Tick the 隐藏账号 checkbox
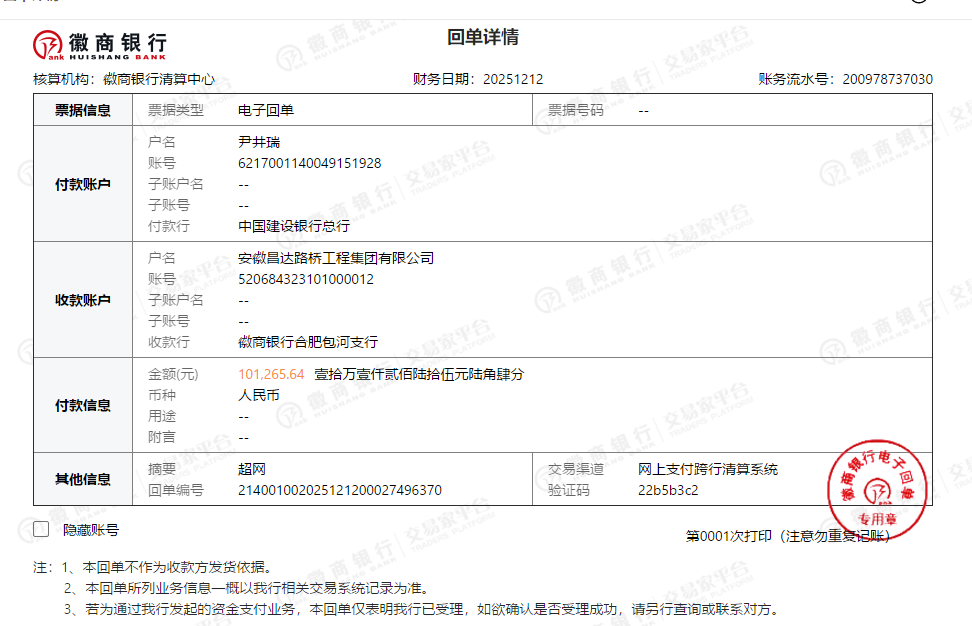This screenshot has height=626, width=972. (41, 529)
